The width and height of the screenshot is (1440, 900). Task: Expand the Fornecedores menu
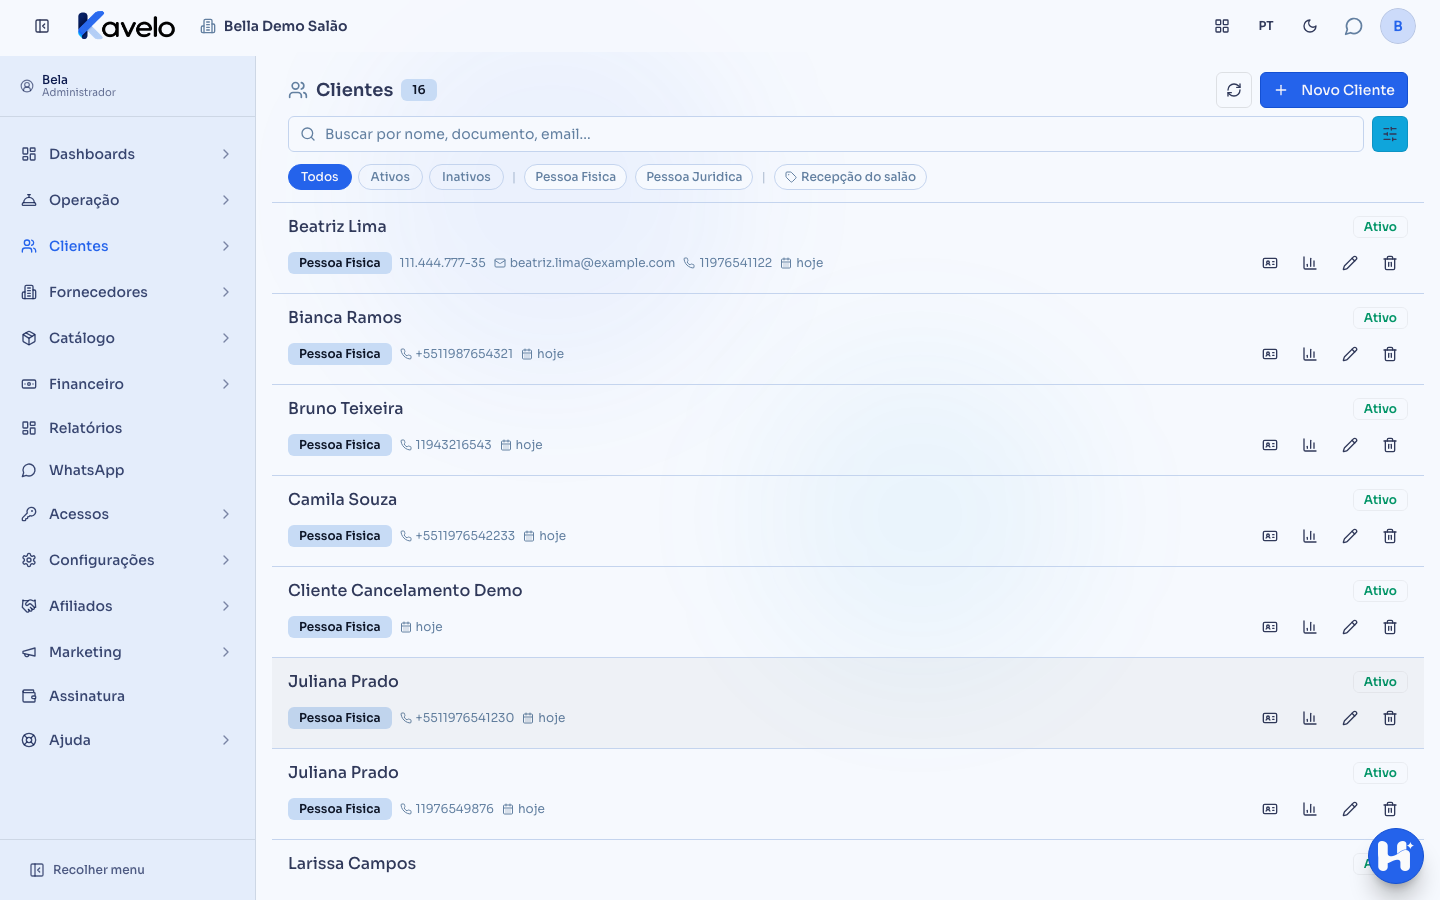127,292
